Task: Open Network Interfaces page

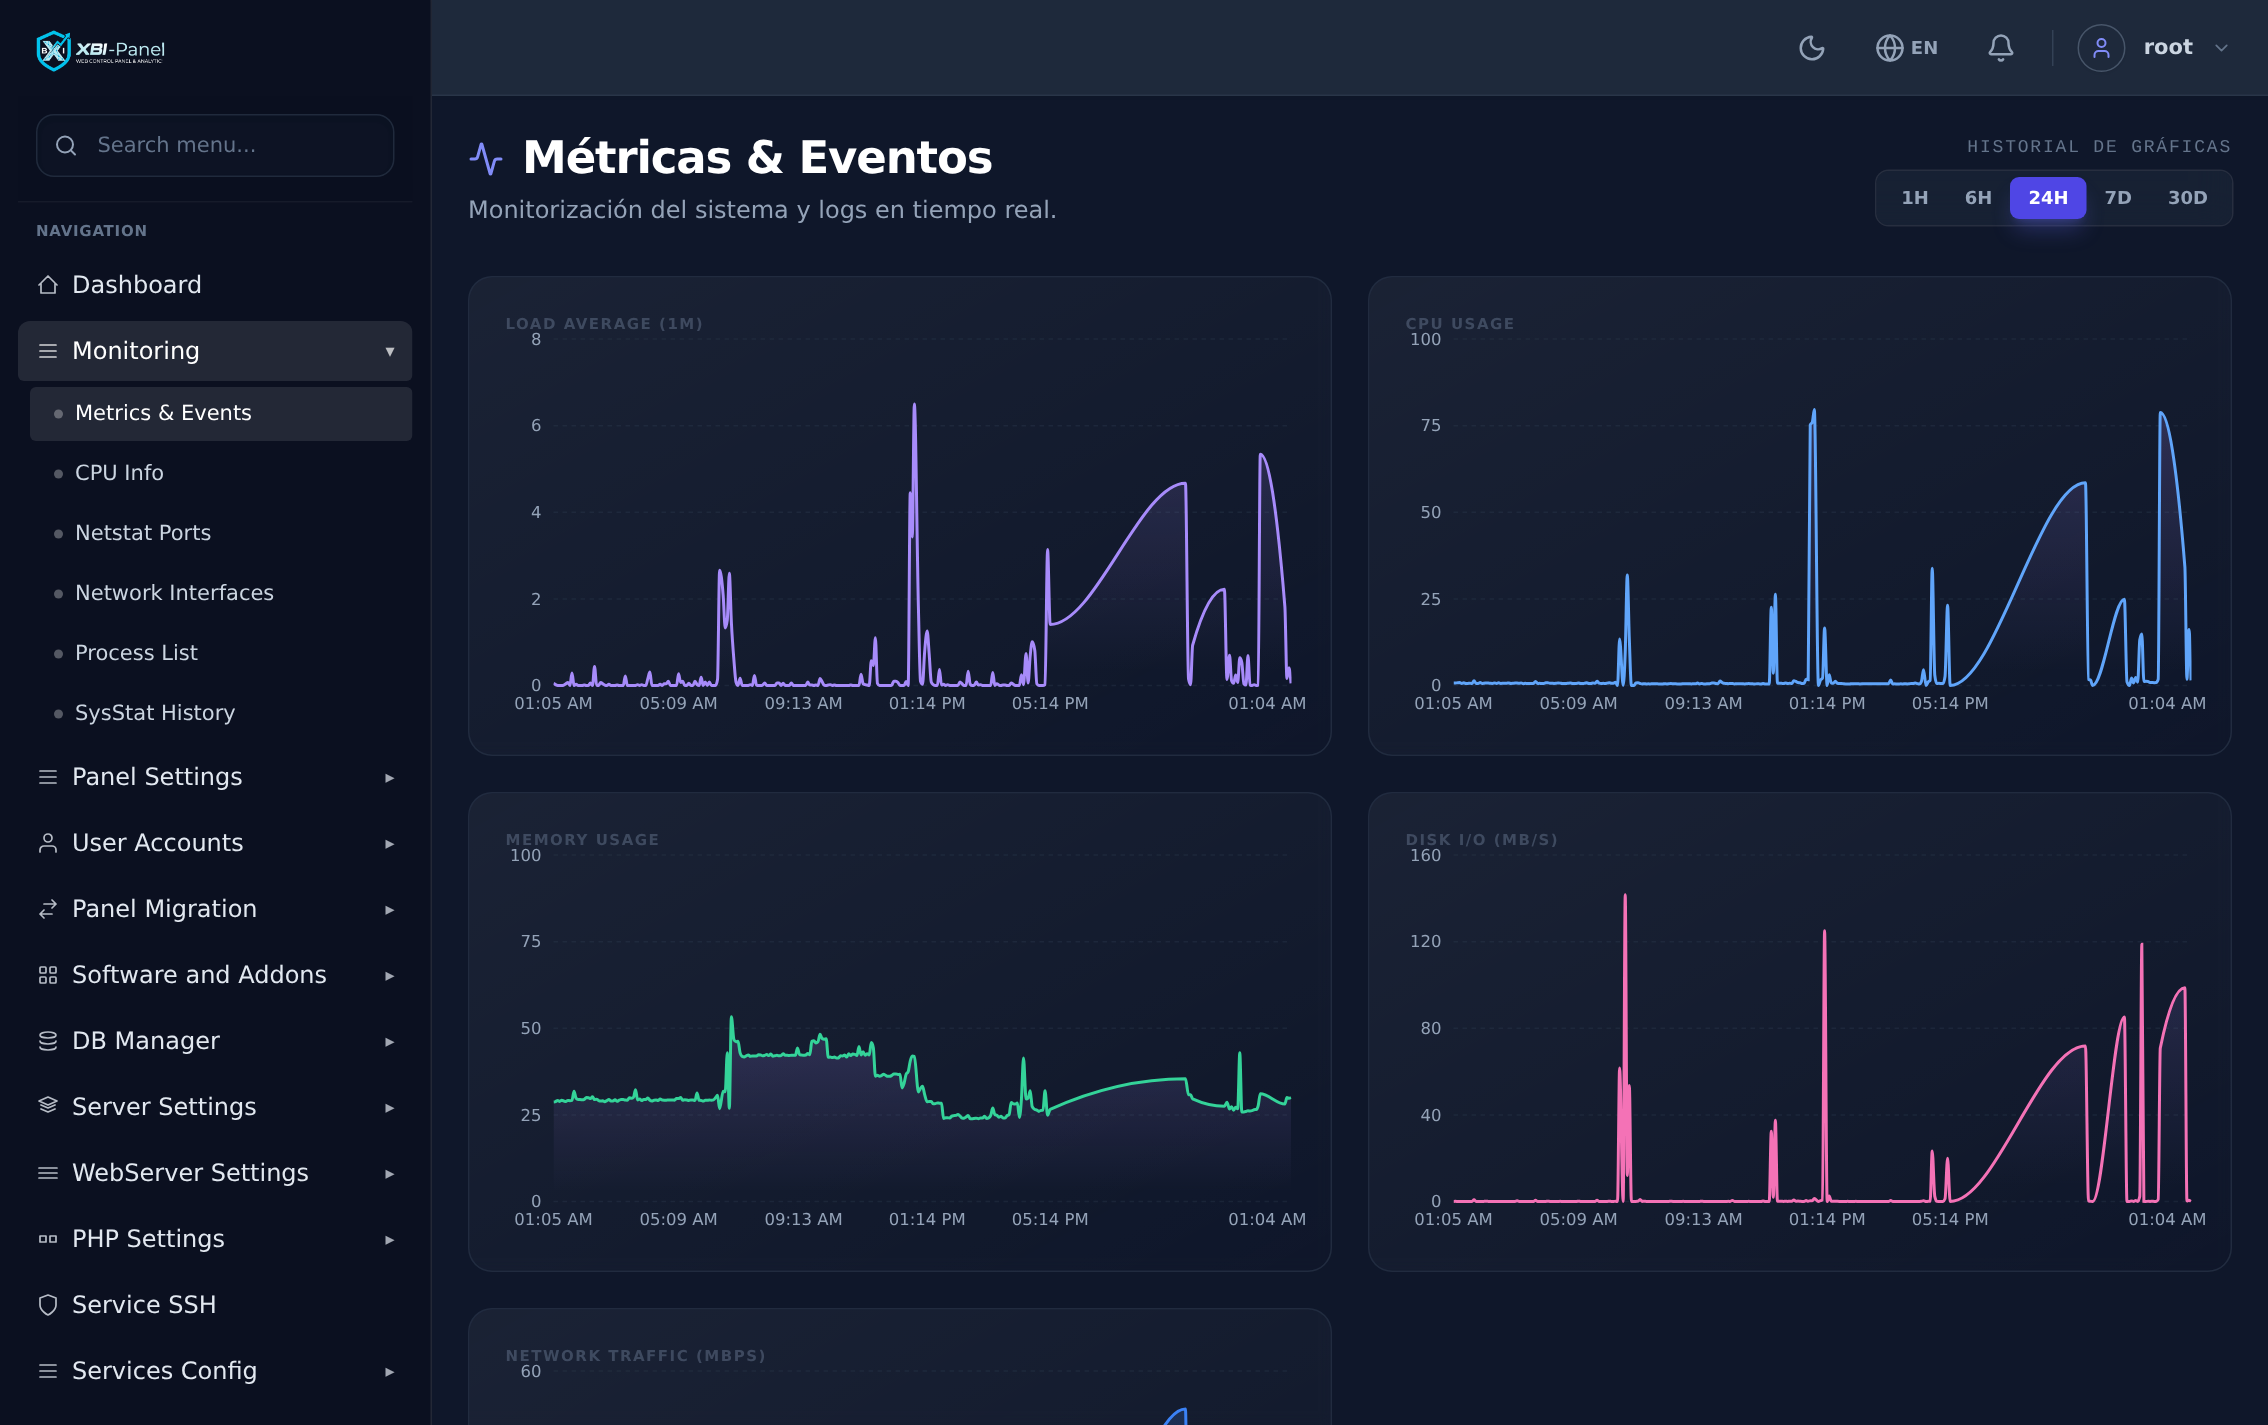Action: [x=221, y=593]
